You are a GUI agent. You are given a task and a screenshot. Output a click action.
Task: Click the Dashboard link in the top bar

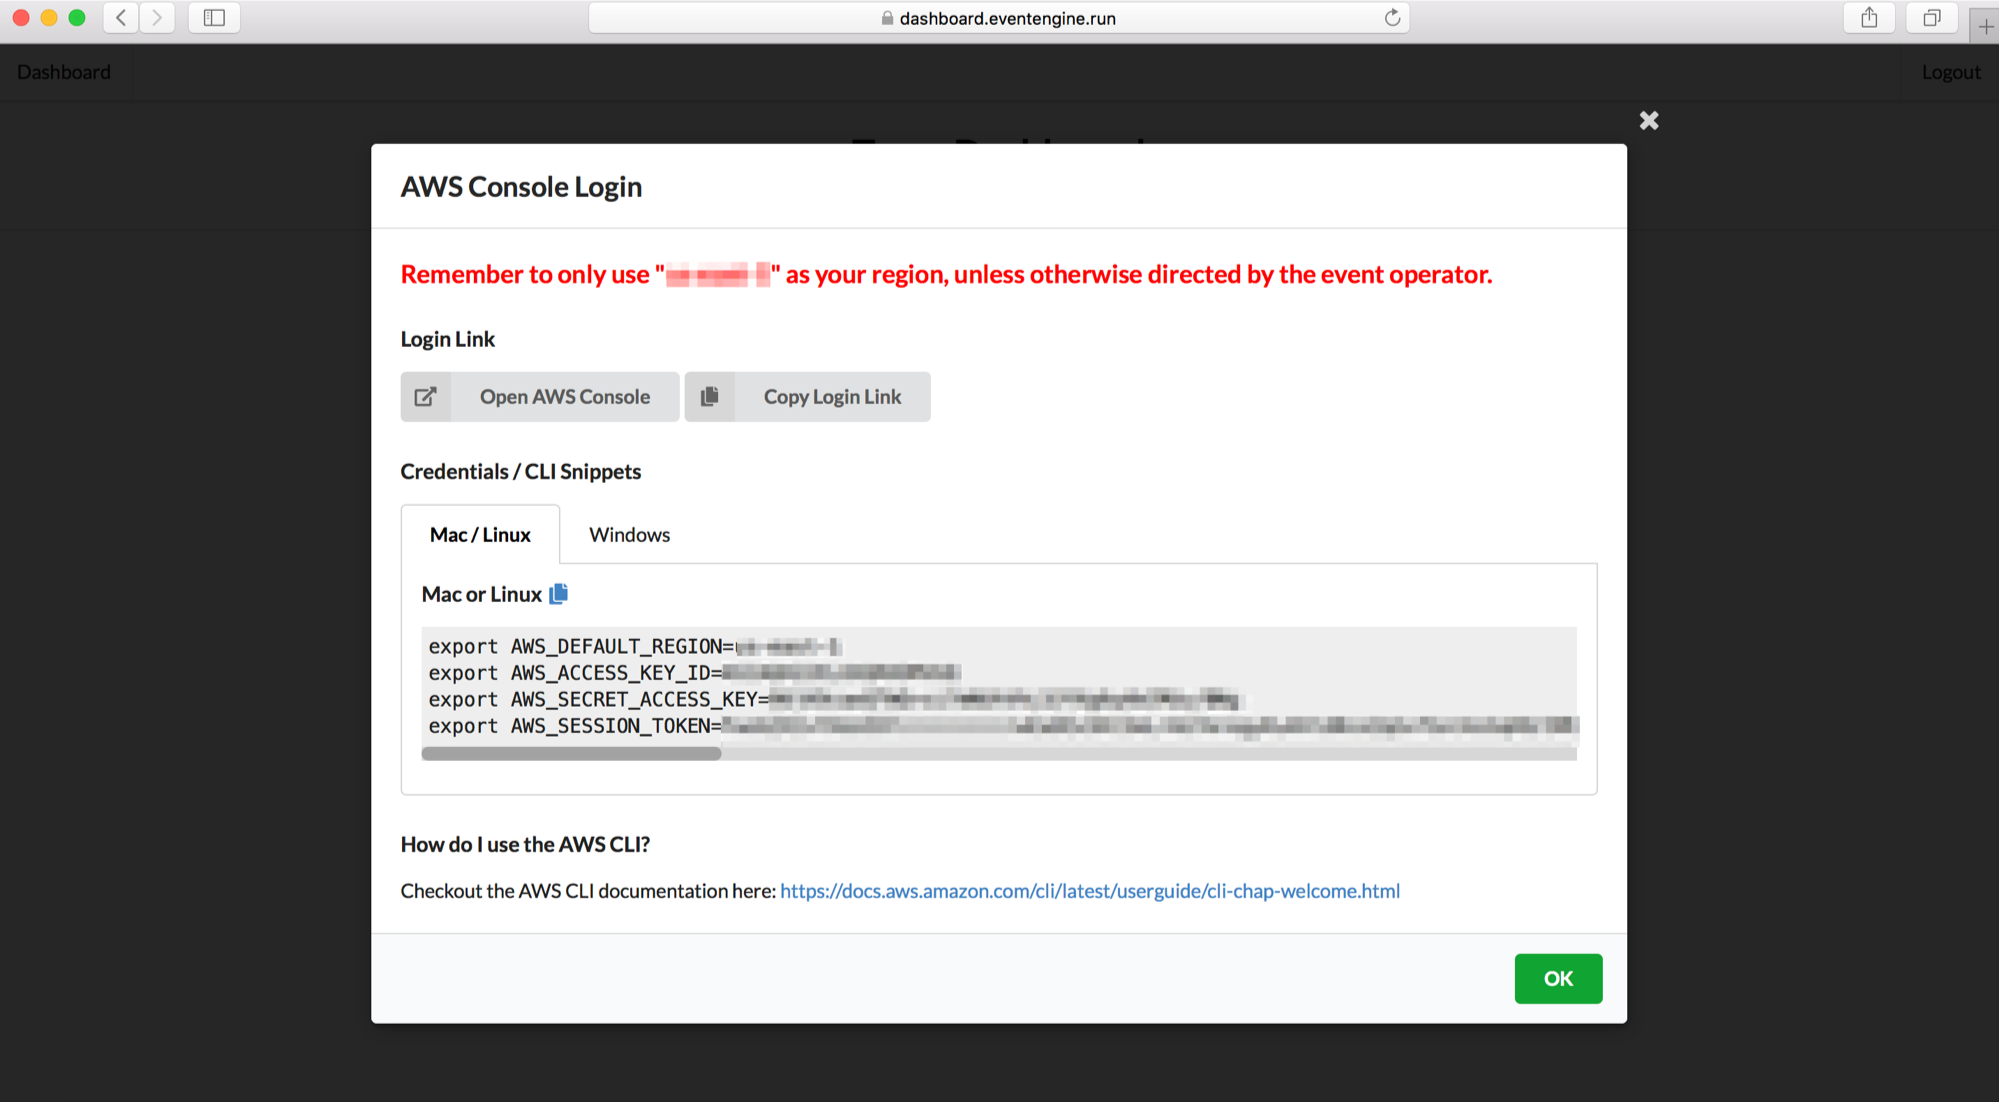coord(64,72)
